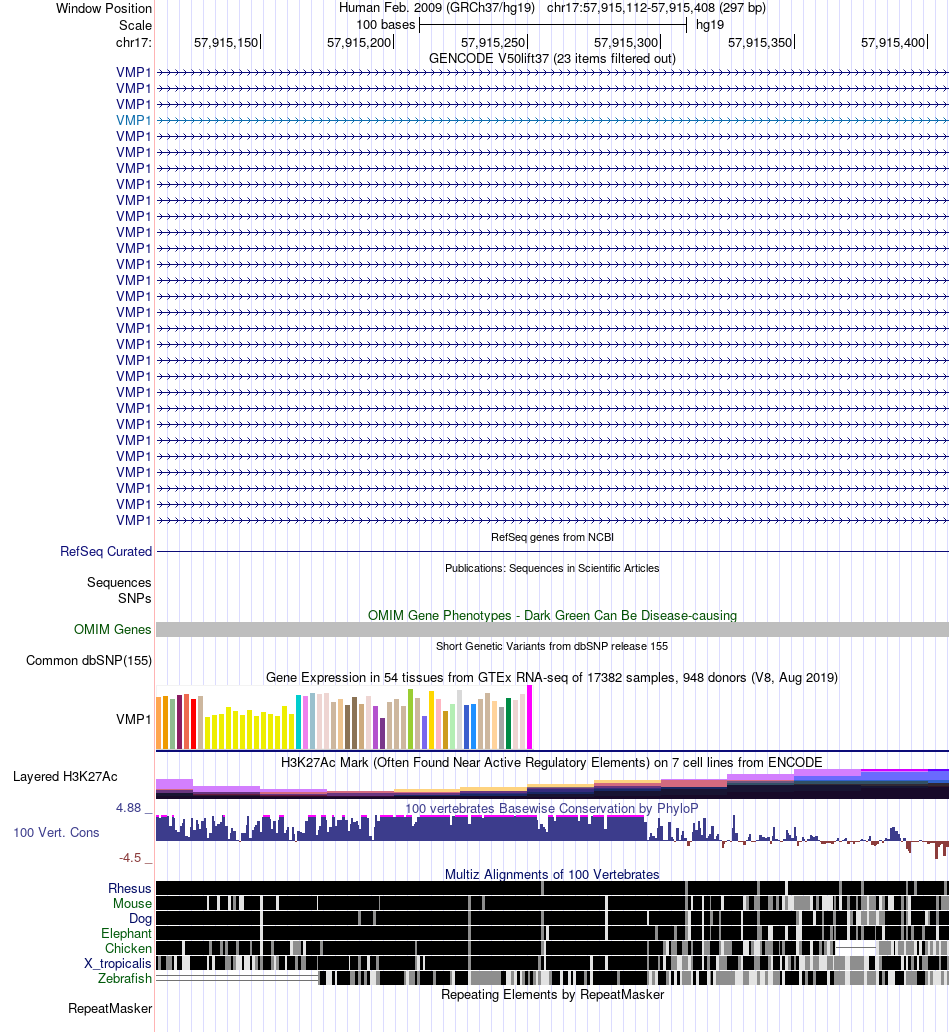The height and width of the screenshot is (1032, 950).
Task: Open the GTEx Gene Expression in 54 tissues title
Action: coord(552,677)
